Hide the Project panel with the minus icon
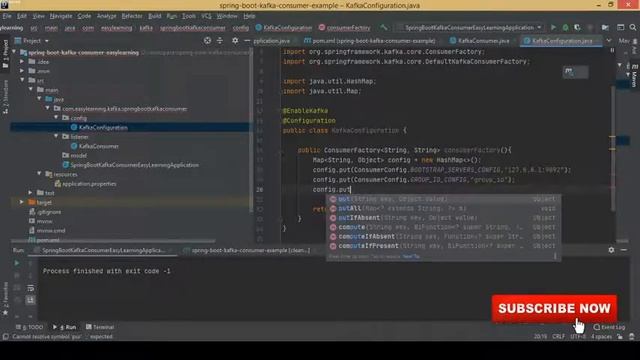The height and width of the screenshot is (360, 640). point(247,40)
